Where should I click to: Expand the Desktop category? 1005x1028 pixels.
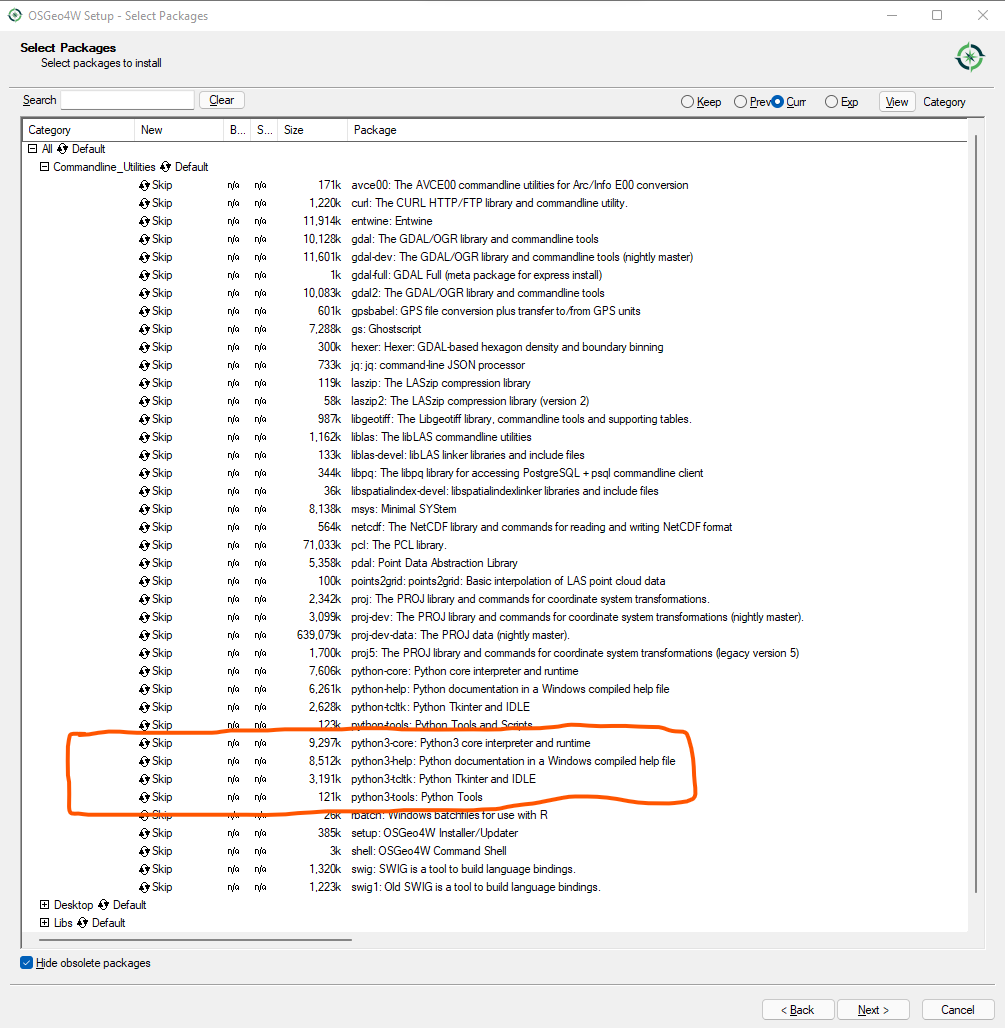click(x=45, y=905)
